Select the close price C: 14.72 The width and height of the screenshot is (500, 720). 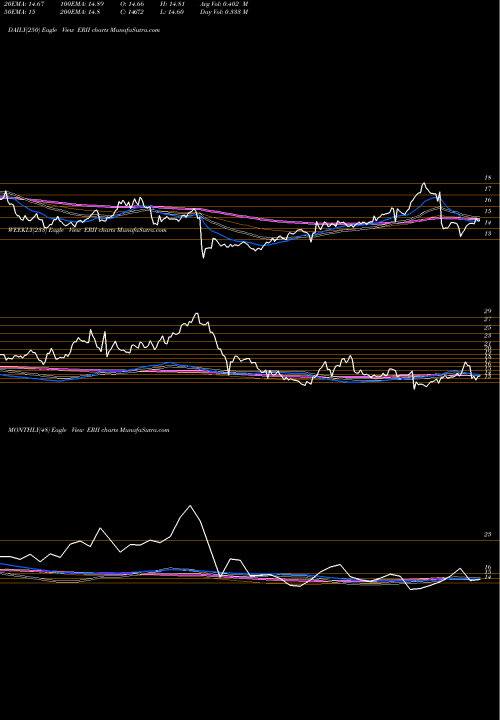133,12
